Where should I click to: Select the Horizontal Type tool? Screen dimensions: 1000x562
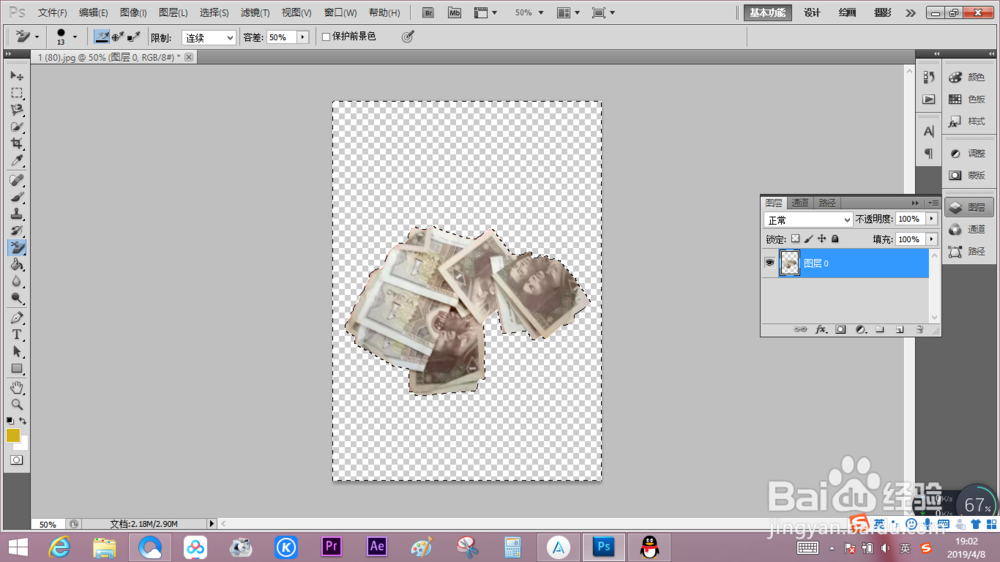[x=17, y=335]
